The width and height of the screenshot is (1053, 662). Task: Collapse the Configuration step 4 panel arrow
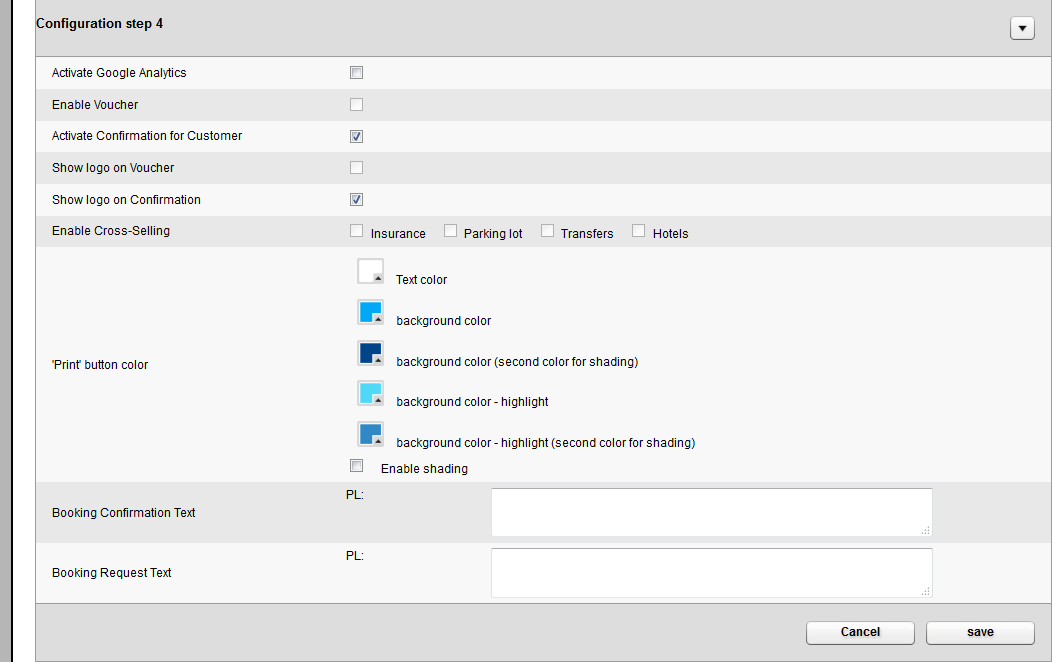click(x=1022, y=28)
